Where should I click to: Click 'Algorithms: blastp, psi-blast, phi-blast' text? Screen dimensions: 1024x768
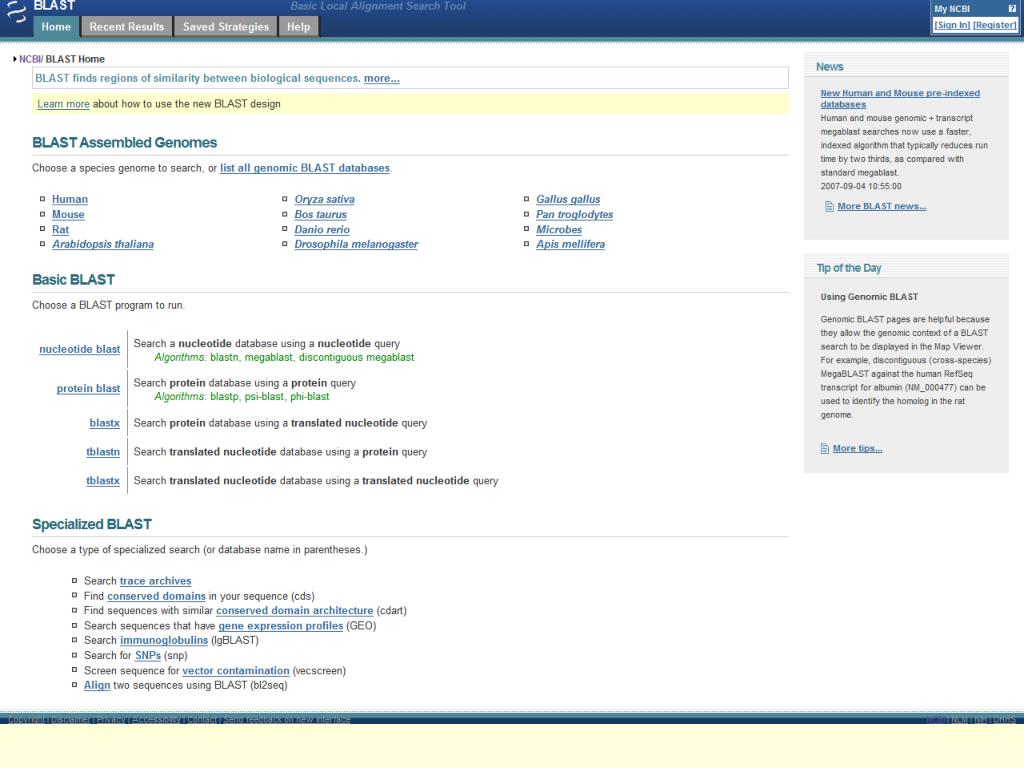[242, 397]
